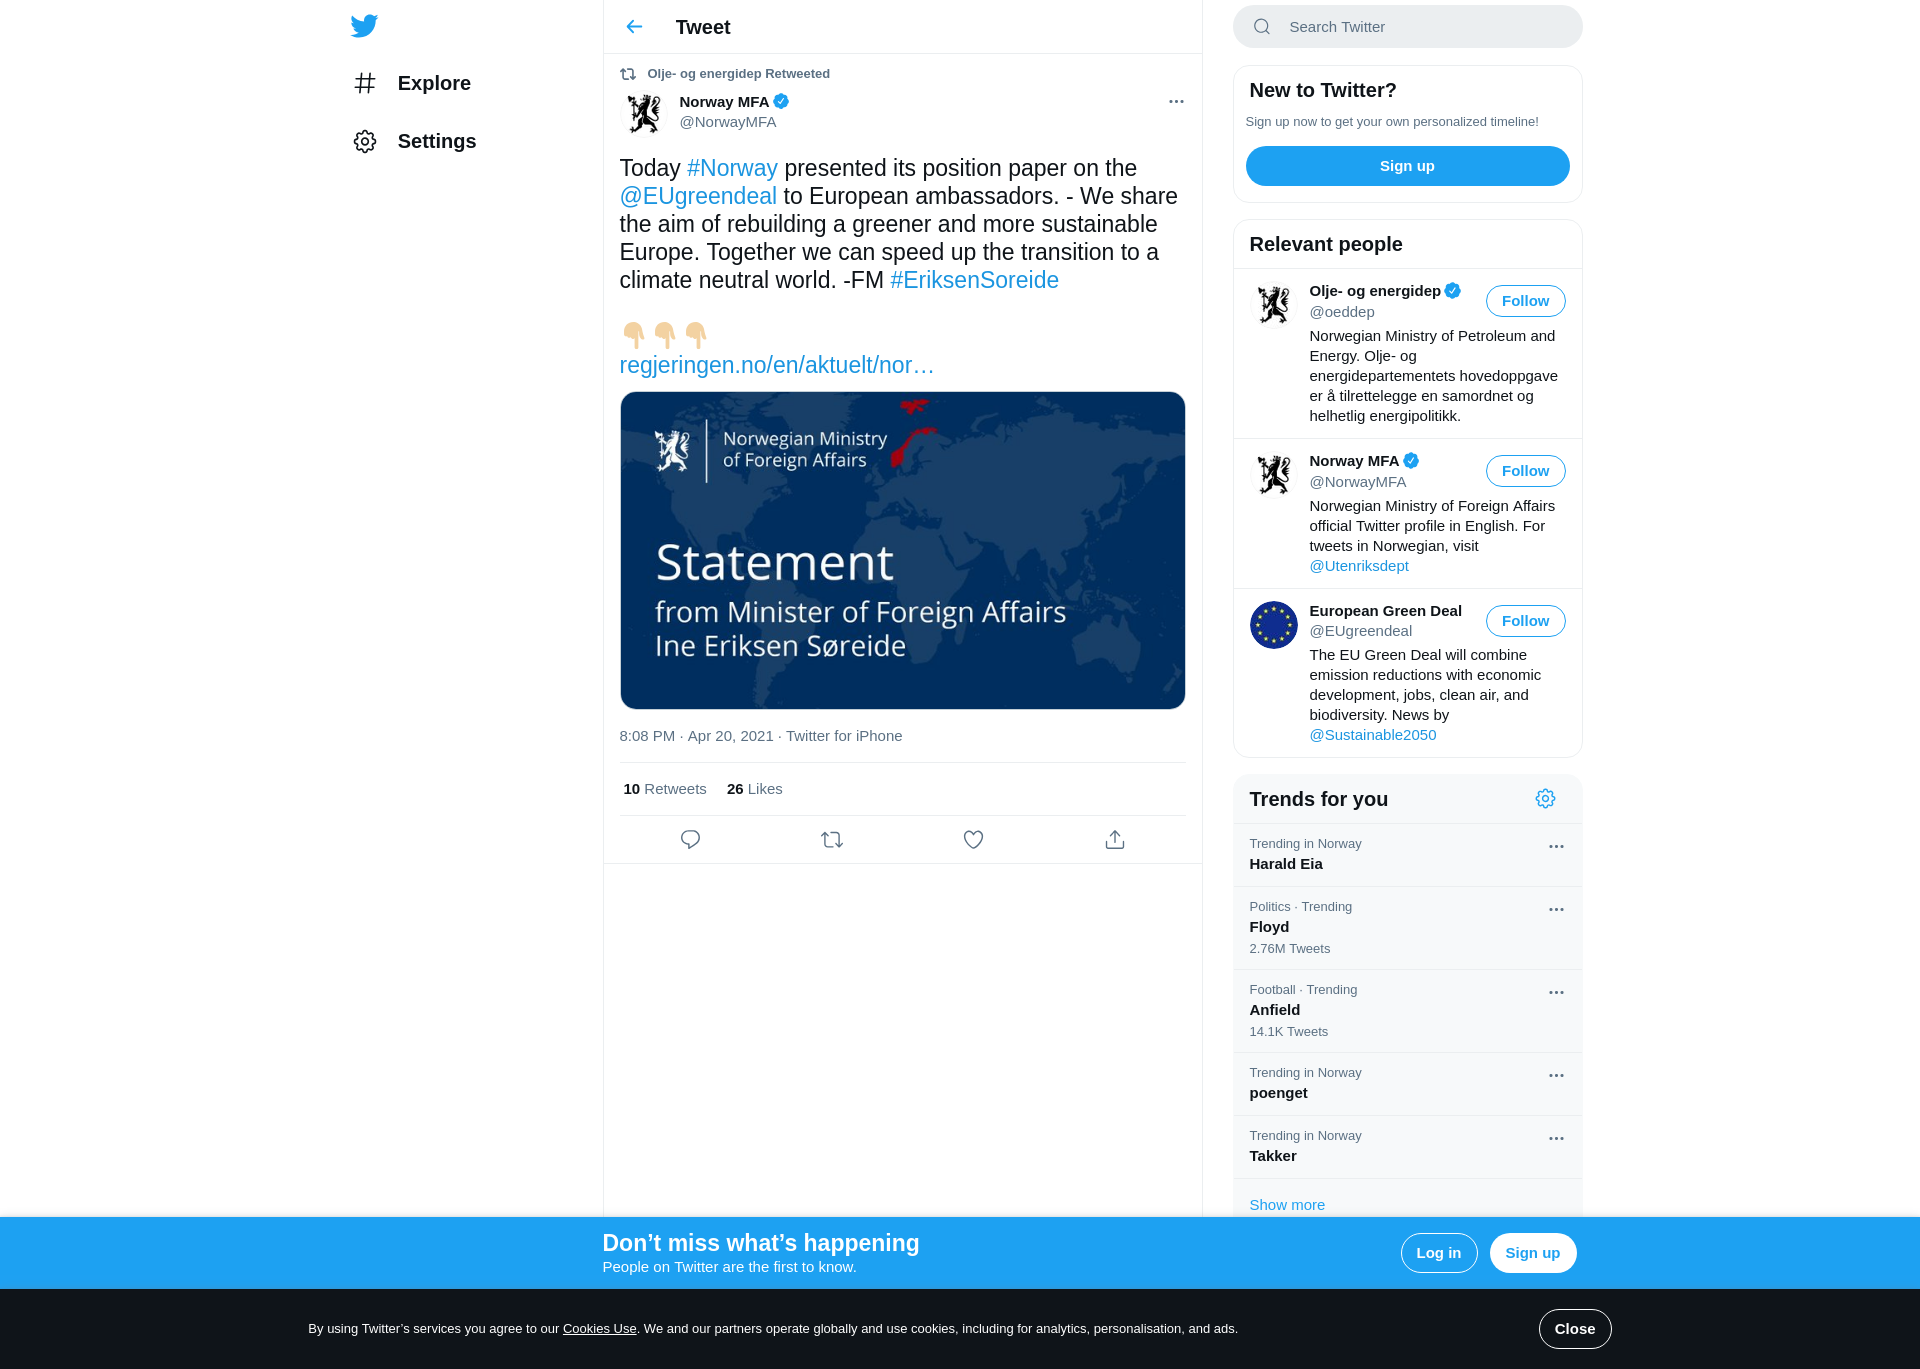
Task: Follow Olje- og energidep
Action: point(1525,301)
